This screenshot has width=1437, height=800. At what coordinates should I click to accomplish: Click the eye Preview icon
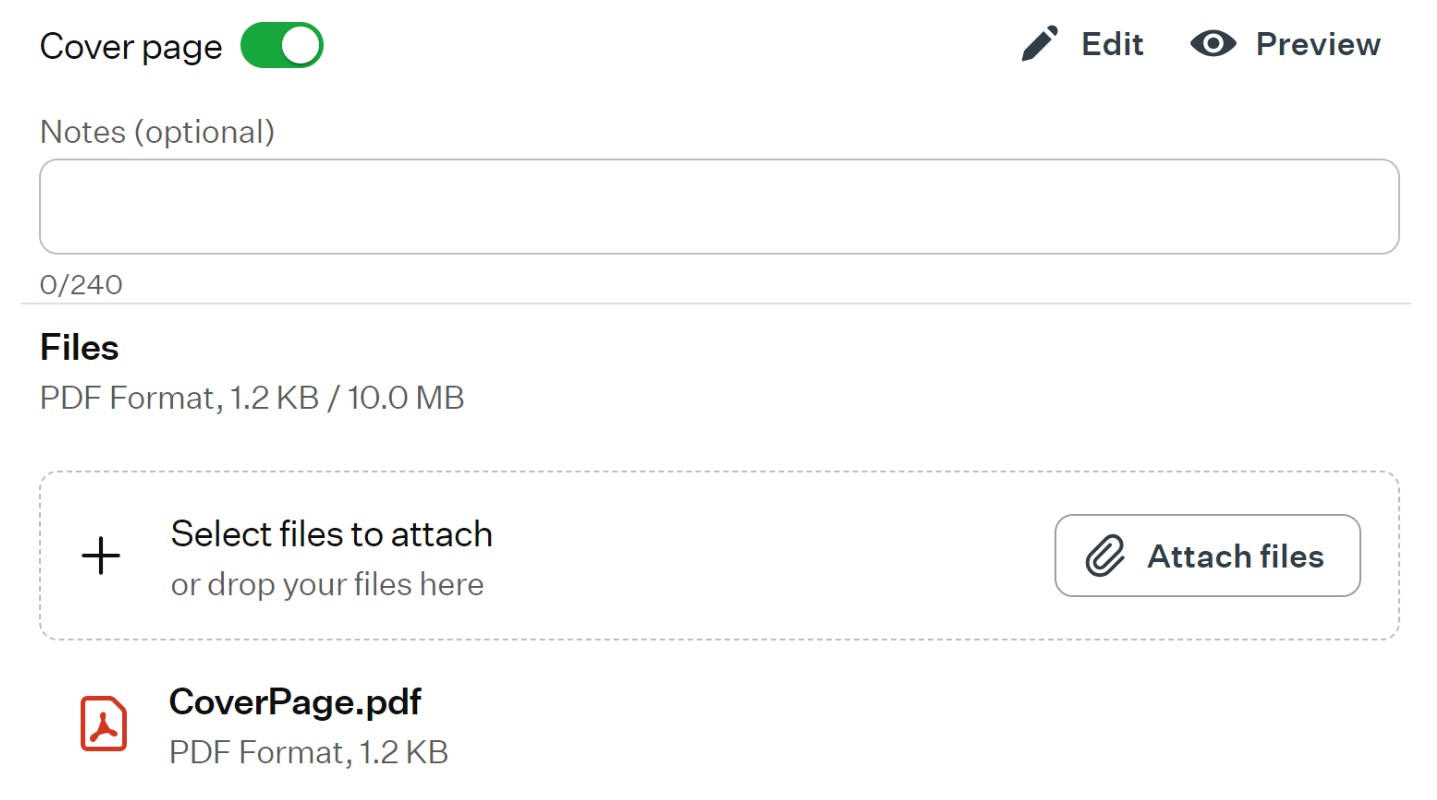1213,44
